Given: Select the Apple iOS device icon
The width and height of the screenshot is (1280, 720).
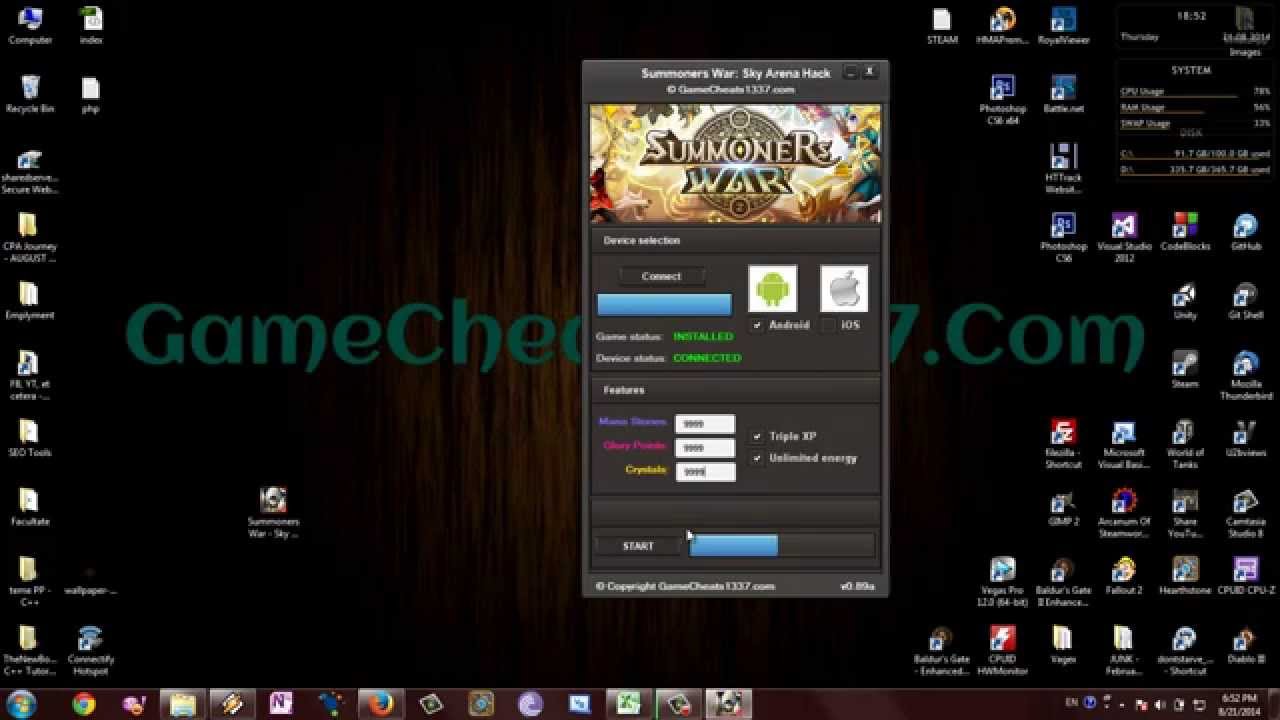Looking at the screenshot, I should [x=844, y=289].
